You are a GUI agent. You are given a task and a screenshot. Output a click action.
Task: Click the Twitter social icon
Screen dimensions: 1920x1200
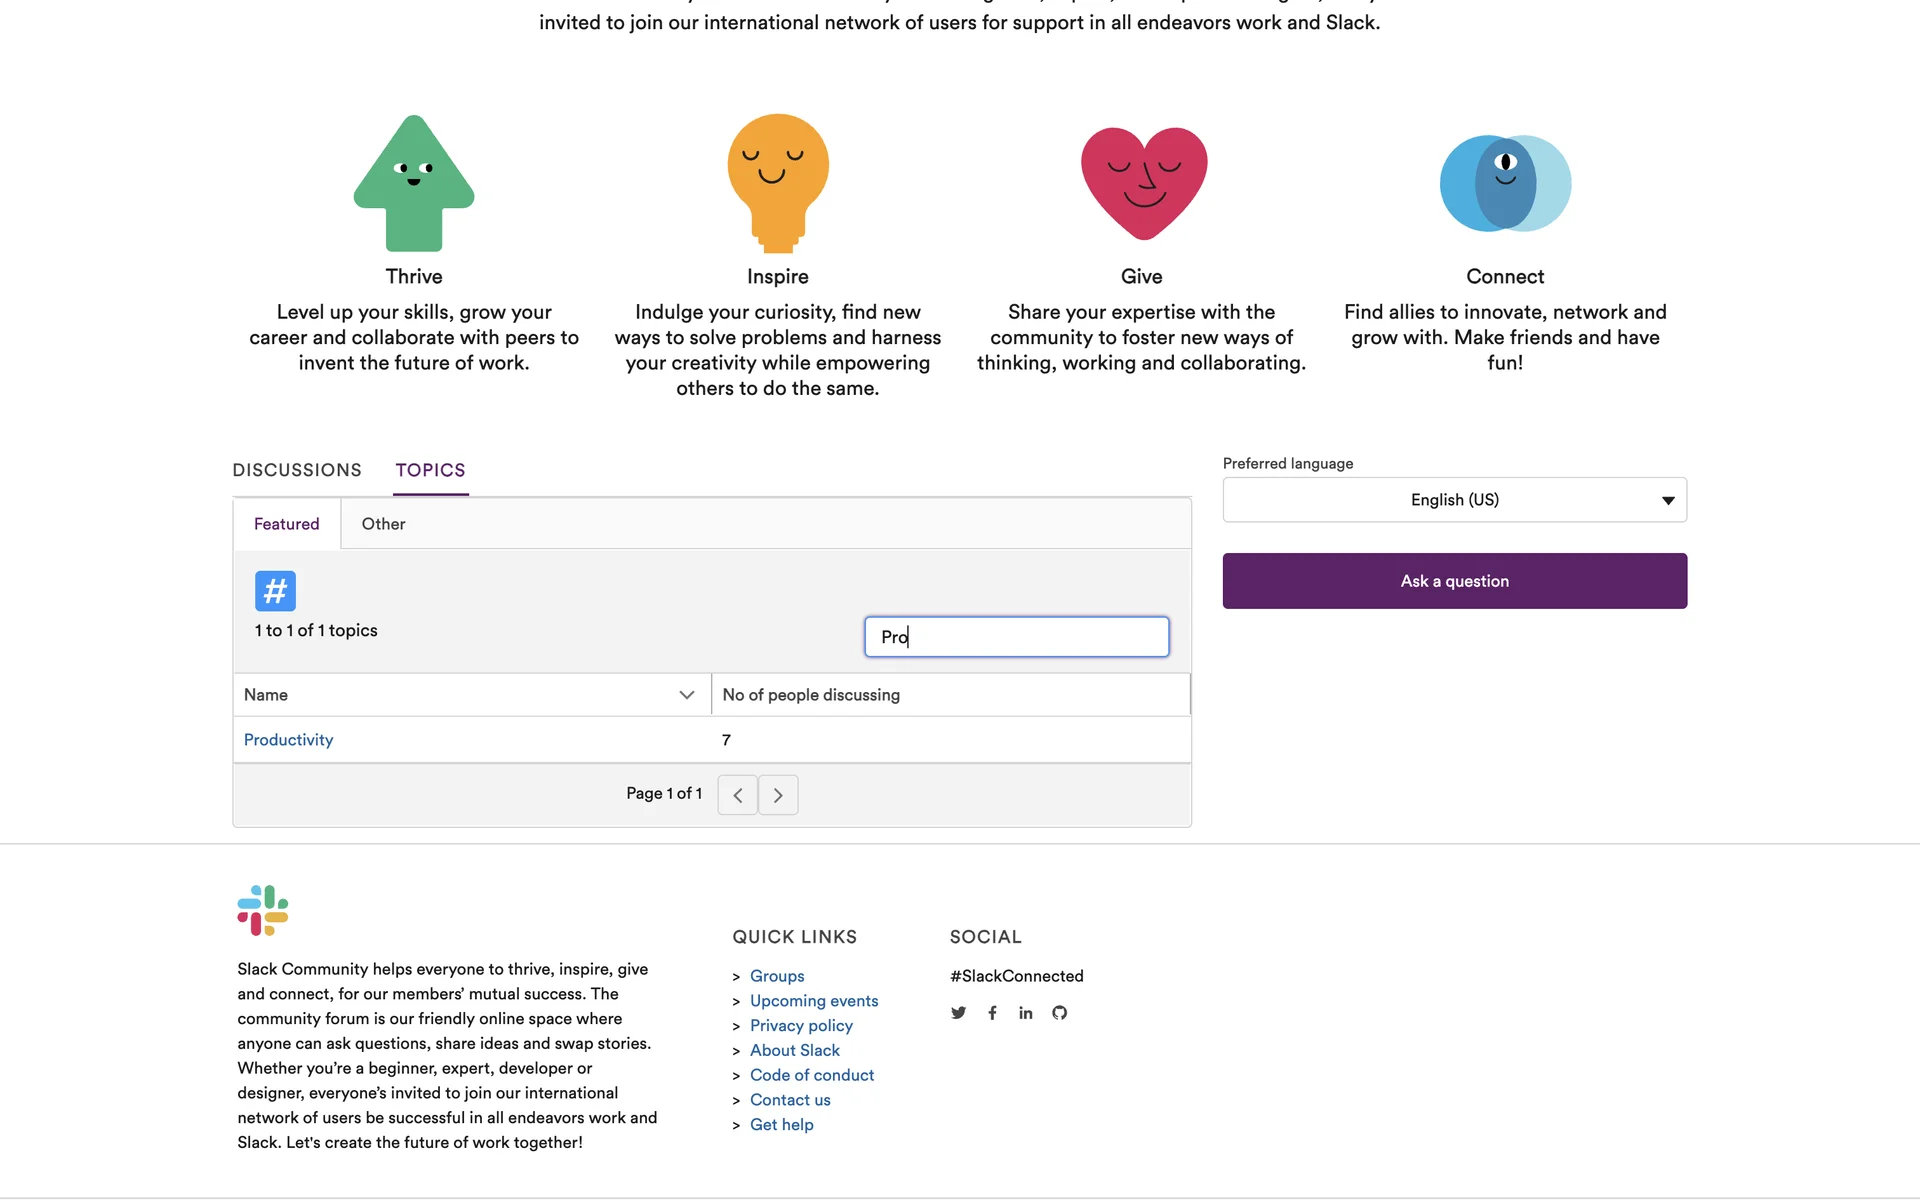[958, 1013]
